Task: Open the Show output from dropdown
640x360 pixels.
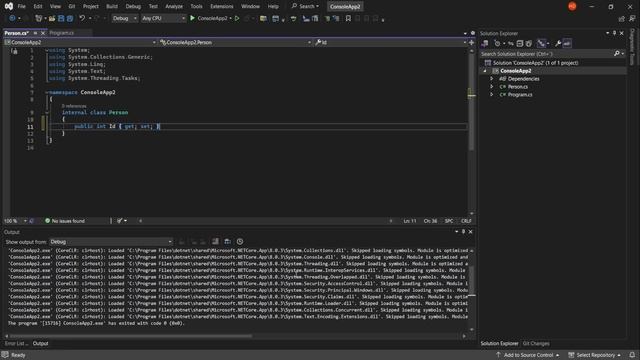Action: [111, 242]
